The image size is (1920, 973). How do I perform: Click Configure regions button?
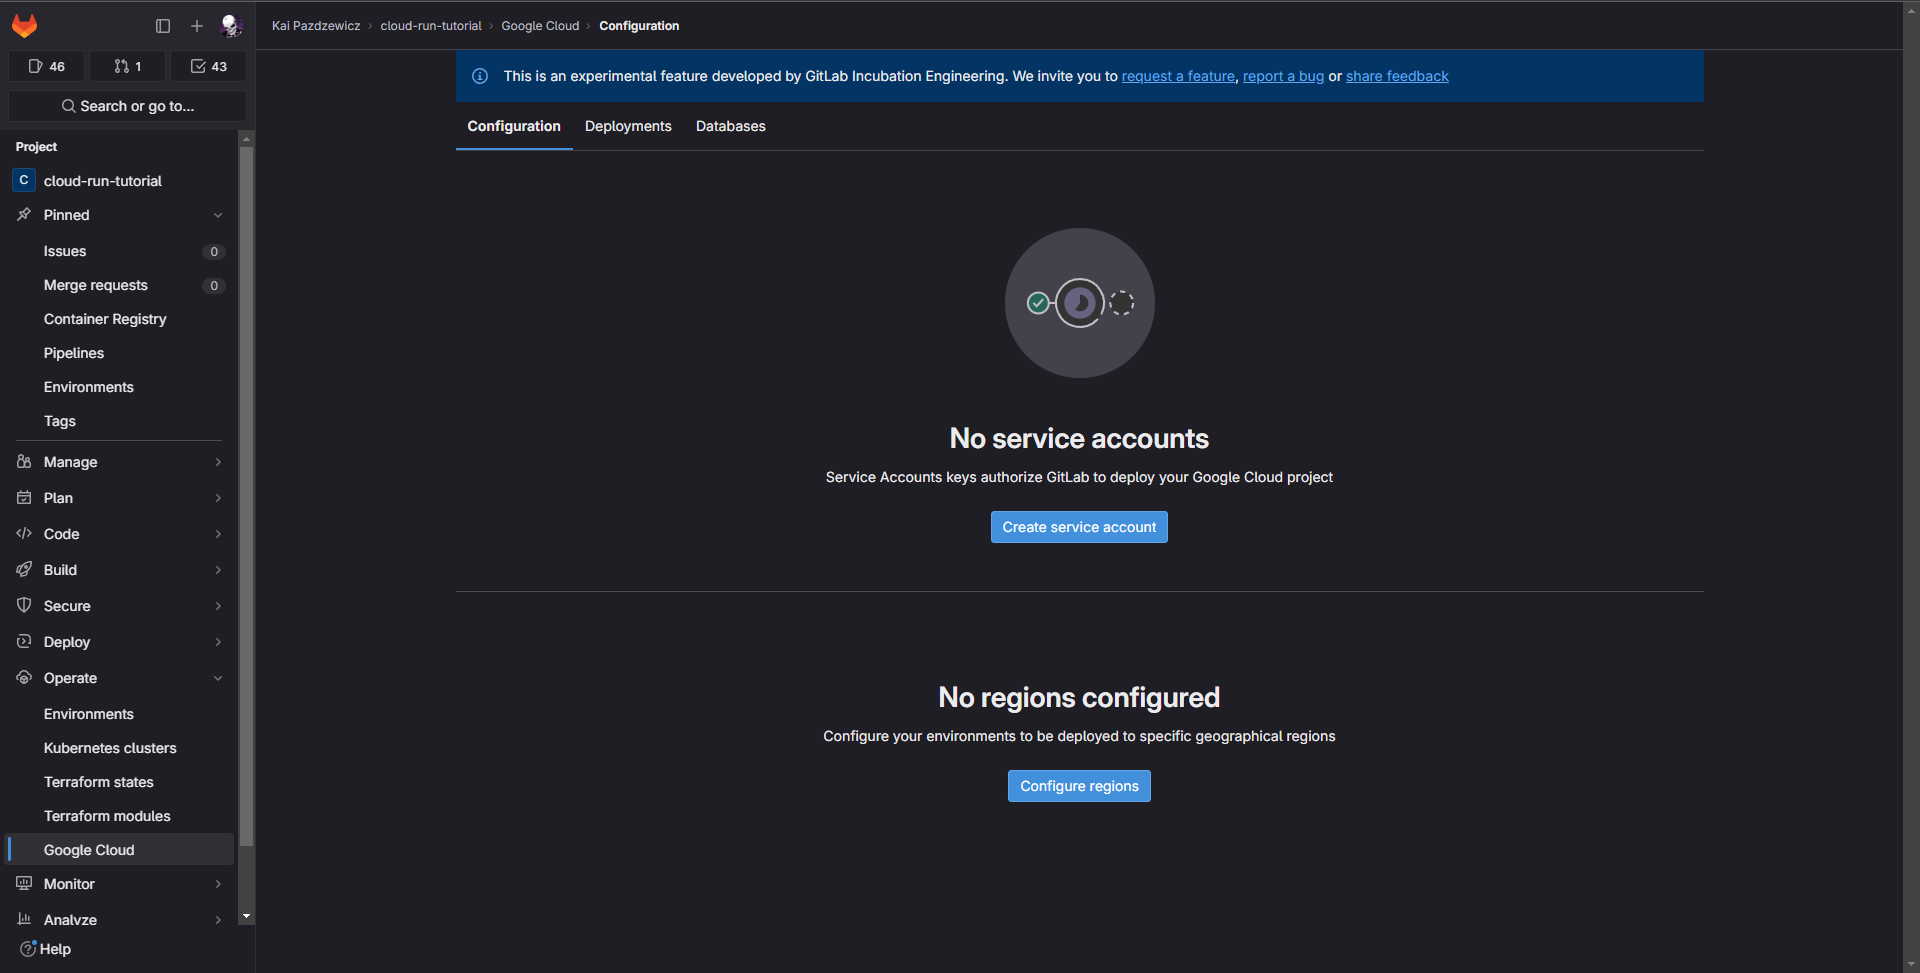coord(1079,786)
